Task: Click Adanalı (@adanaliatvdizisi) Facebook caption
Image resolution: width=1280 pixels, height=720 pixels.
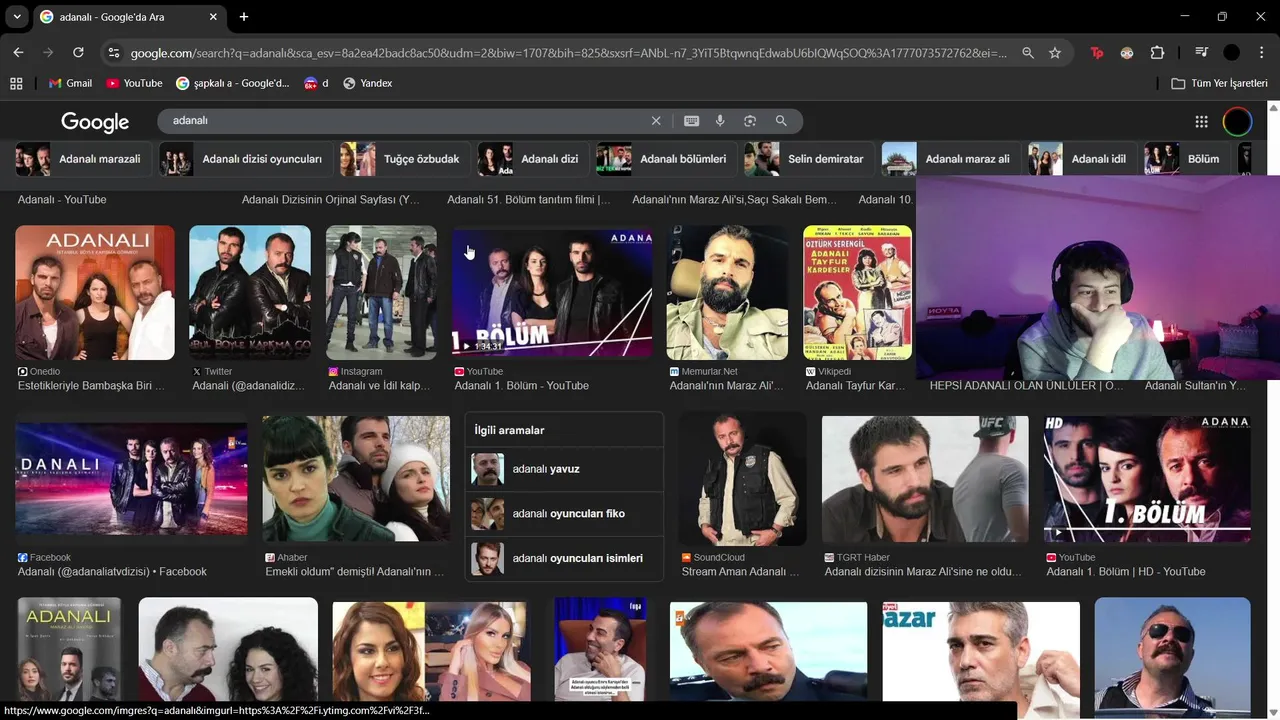Action: (112, 572)
